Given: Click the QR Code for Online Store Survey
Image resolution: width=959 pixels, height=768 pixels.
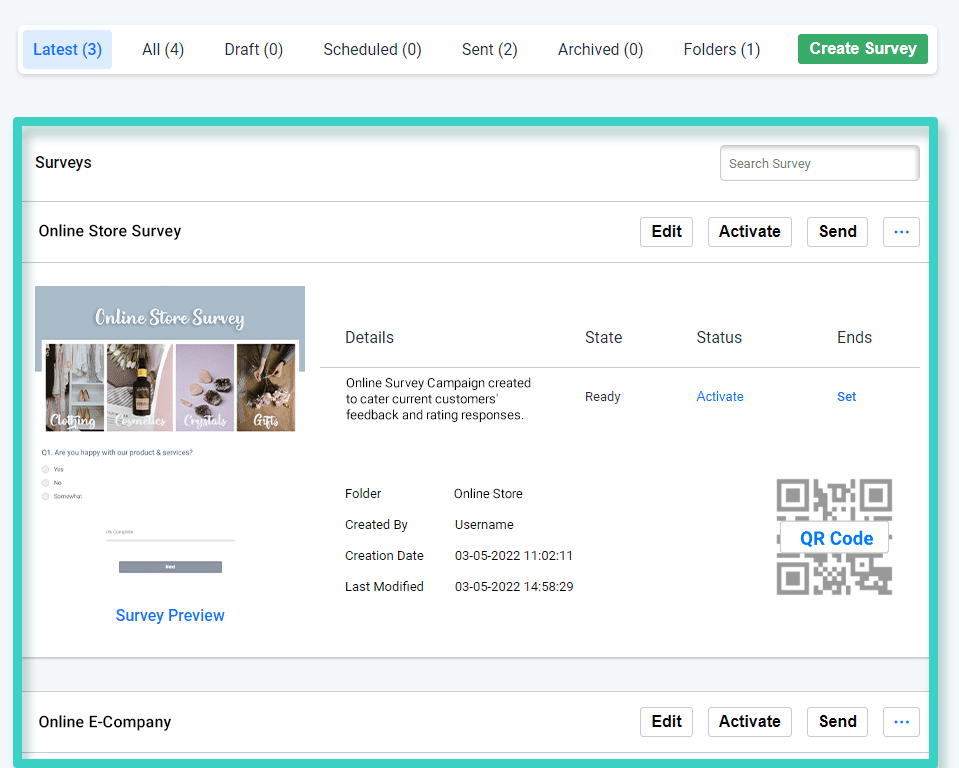Looking at the screenshot, I should (x=834, y=538).
